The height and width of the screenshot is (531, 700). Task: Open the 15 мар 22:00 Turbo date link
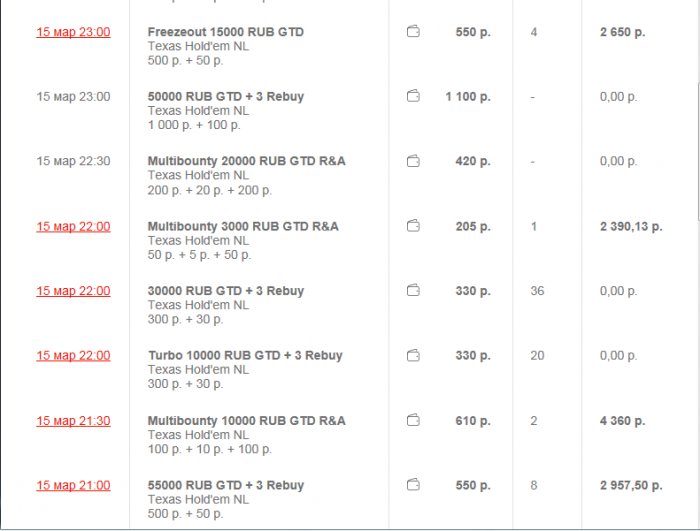click(73, 356)
